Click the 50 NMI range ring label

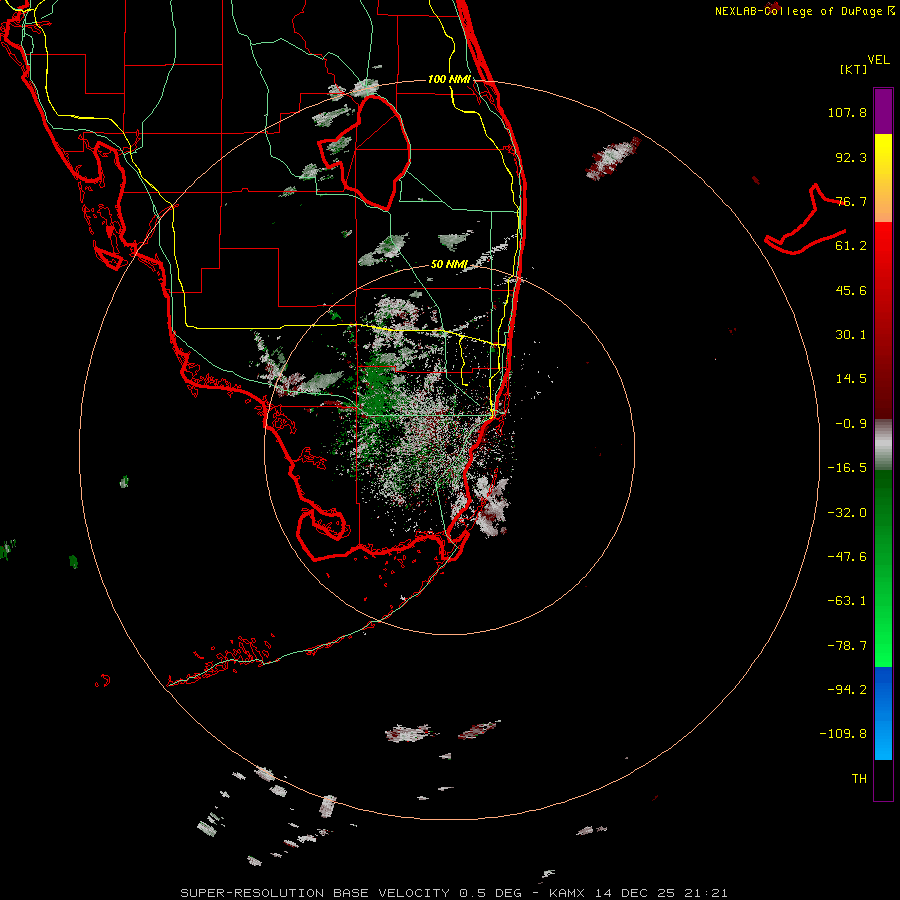coord(449,265)
